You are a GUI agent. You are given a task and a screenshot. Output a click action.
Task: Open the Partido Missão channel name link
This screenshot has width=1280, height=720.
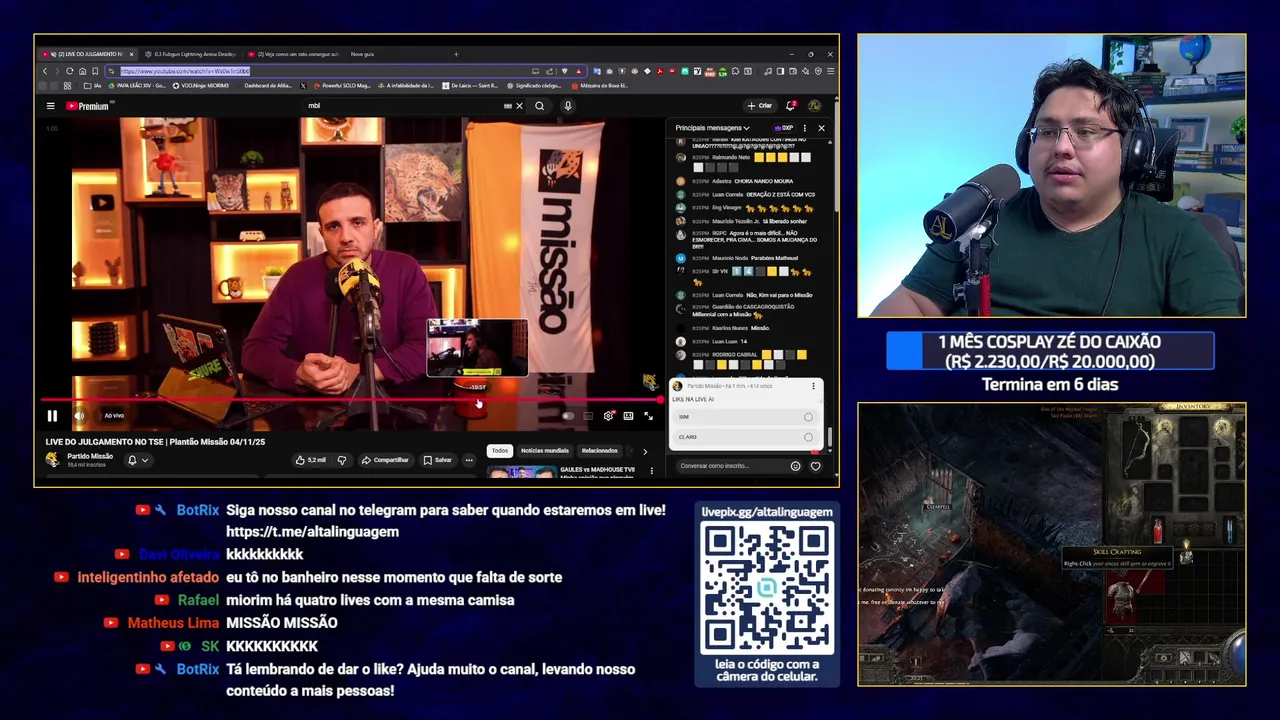coord(90,456)
